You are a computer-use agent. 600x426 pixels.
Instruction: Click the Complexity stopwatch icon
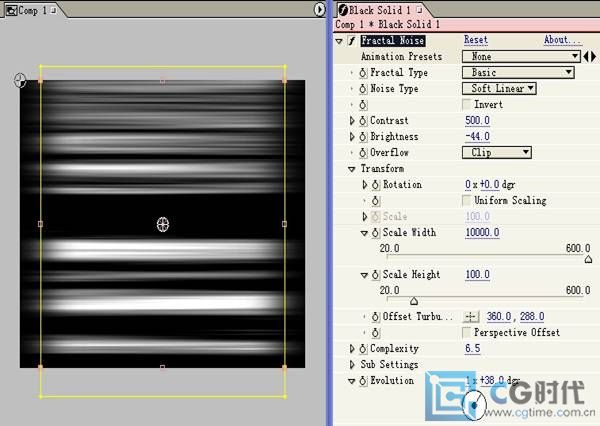click(363, 349)
